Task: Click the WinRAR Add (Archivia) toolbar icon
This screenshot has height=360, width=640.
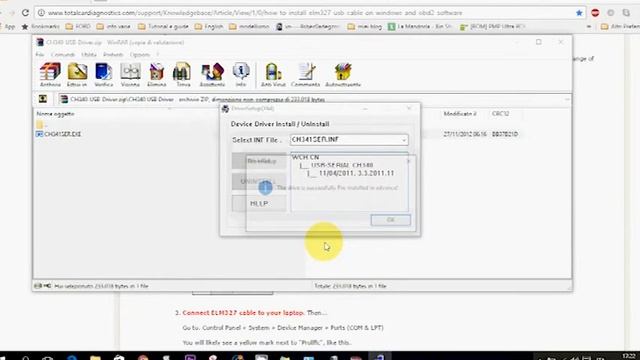Action: [50, 74]
